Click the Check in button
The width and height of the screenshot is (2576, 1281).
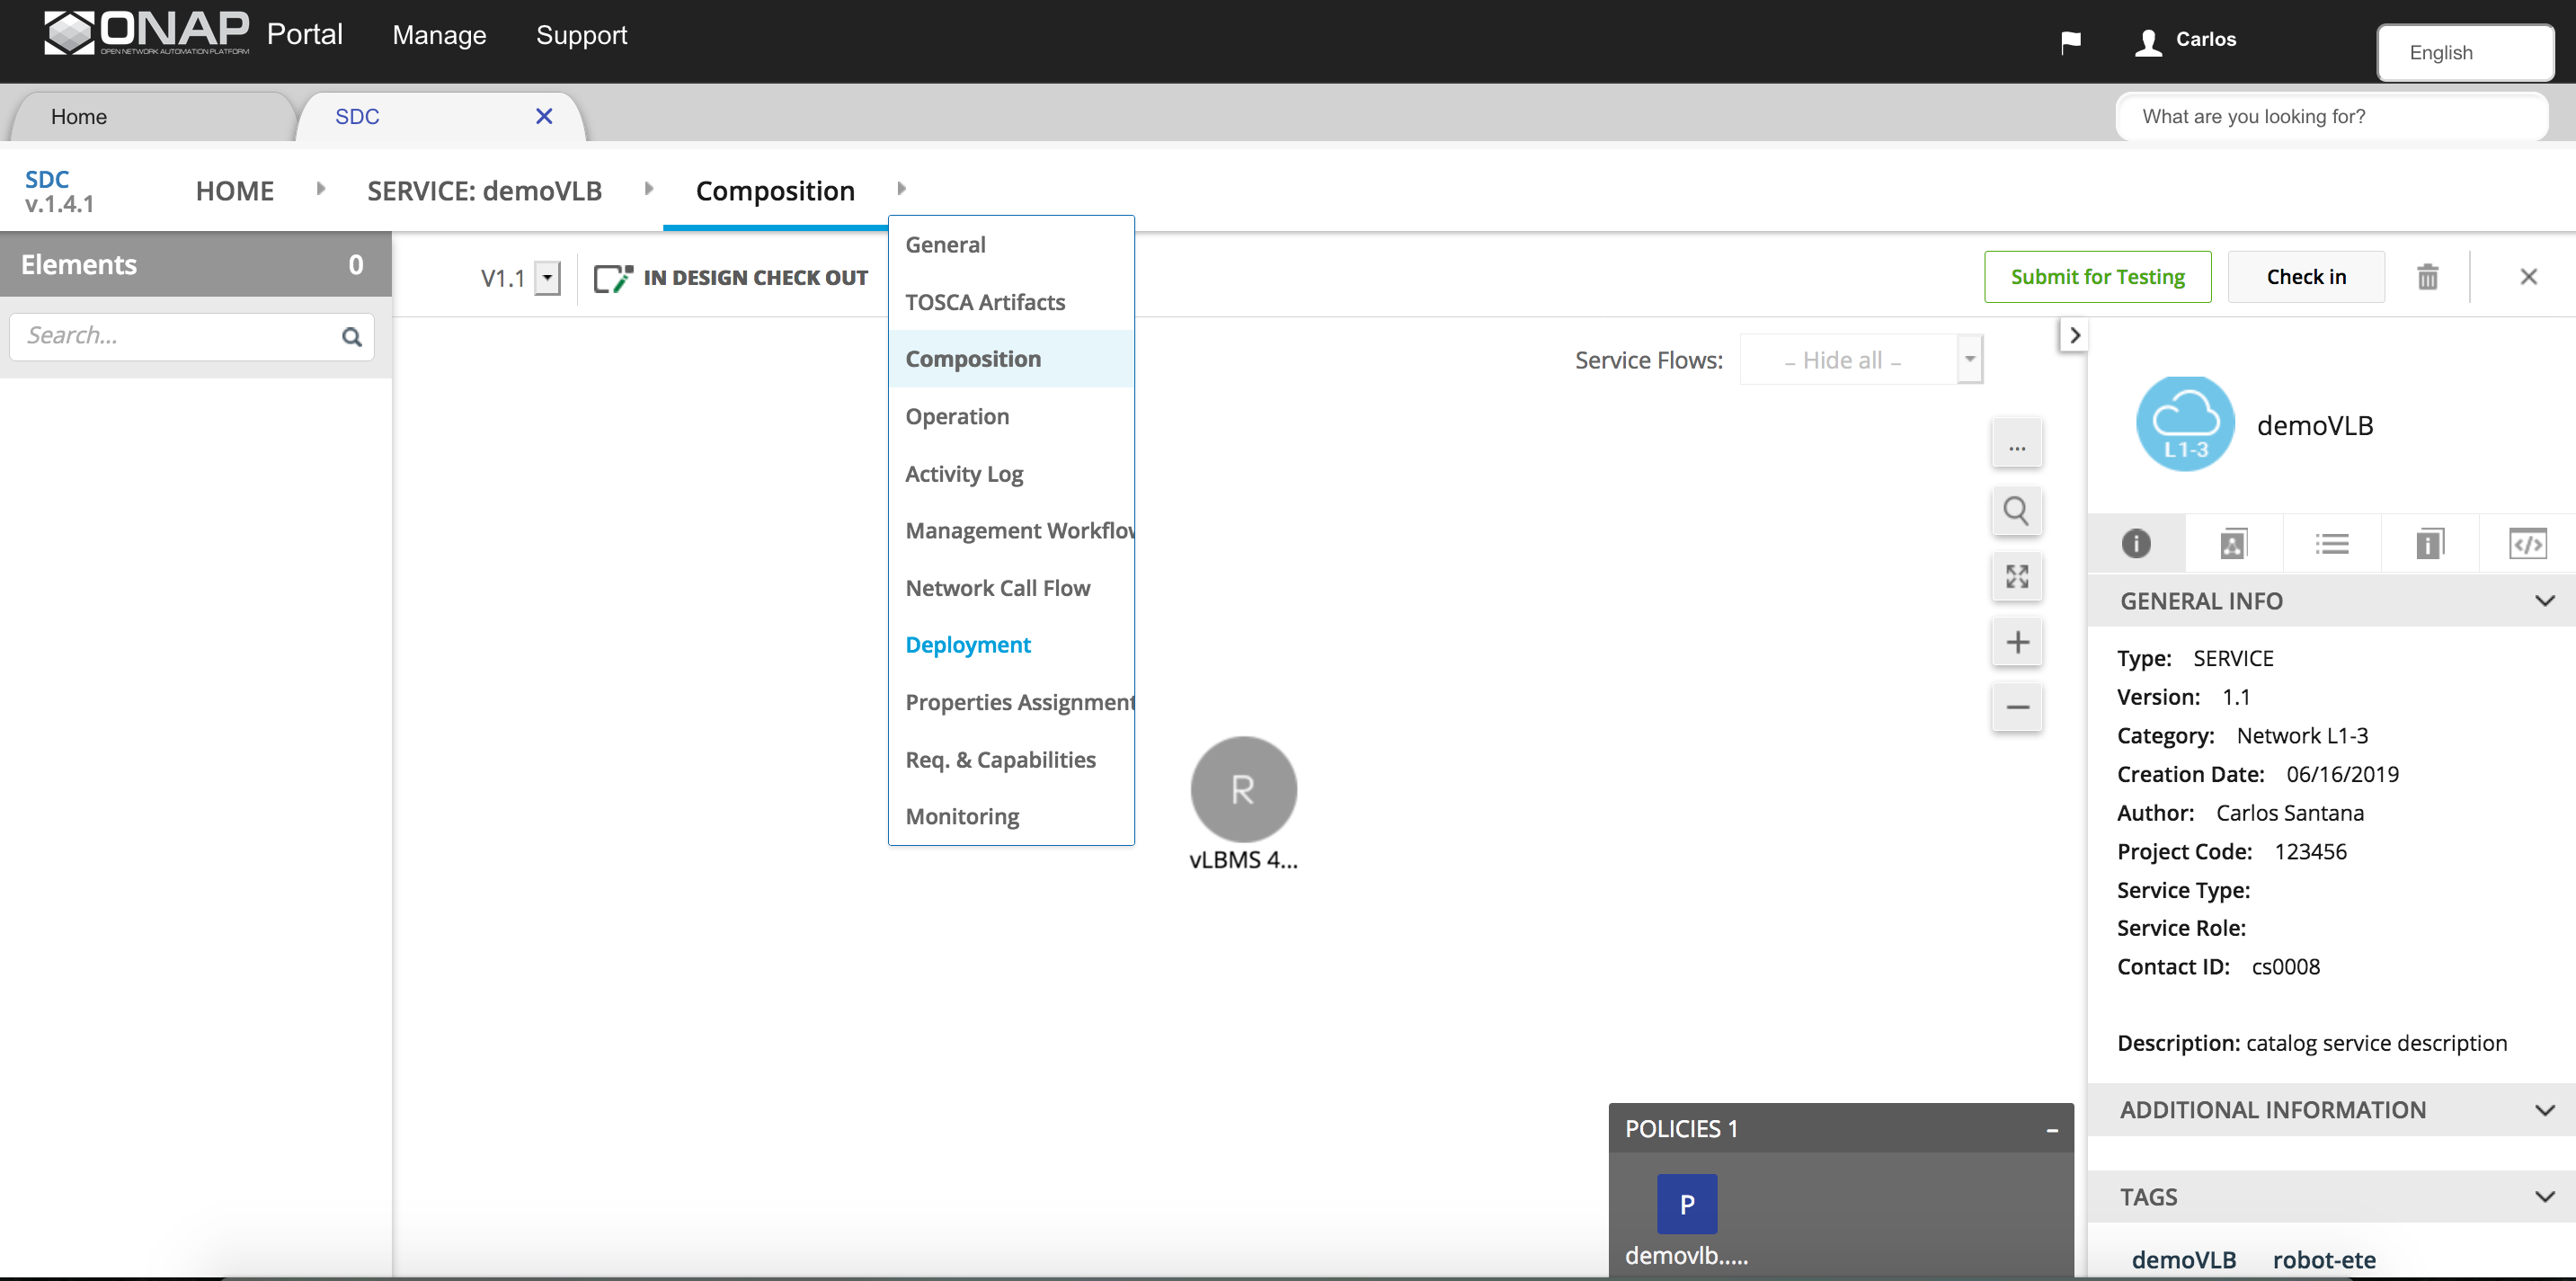tap(2306, 277)
